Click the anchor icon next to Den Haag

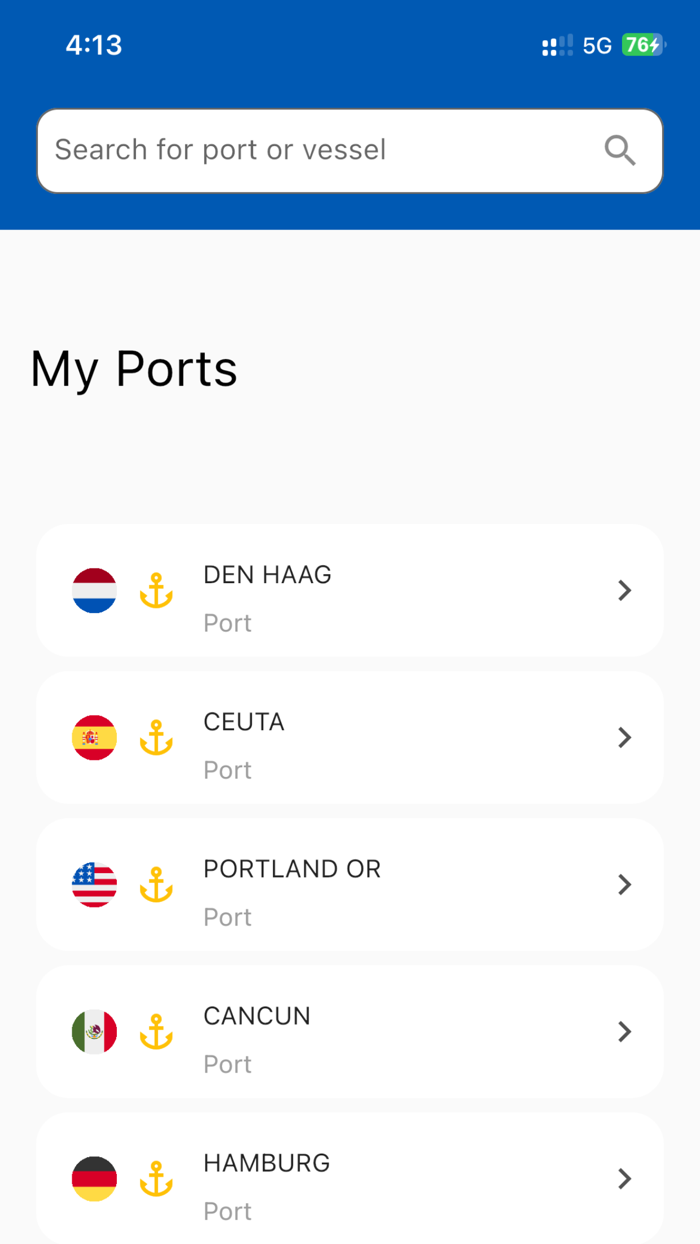click(156, 591)
